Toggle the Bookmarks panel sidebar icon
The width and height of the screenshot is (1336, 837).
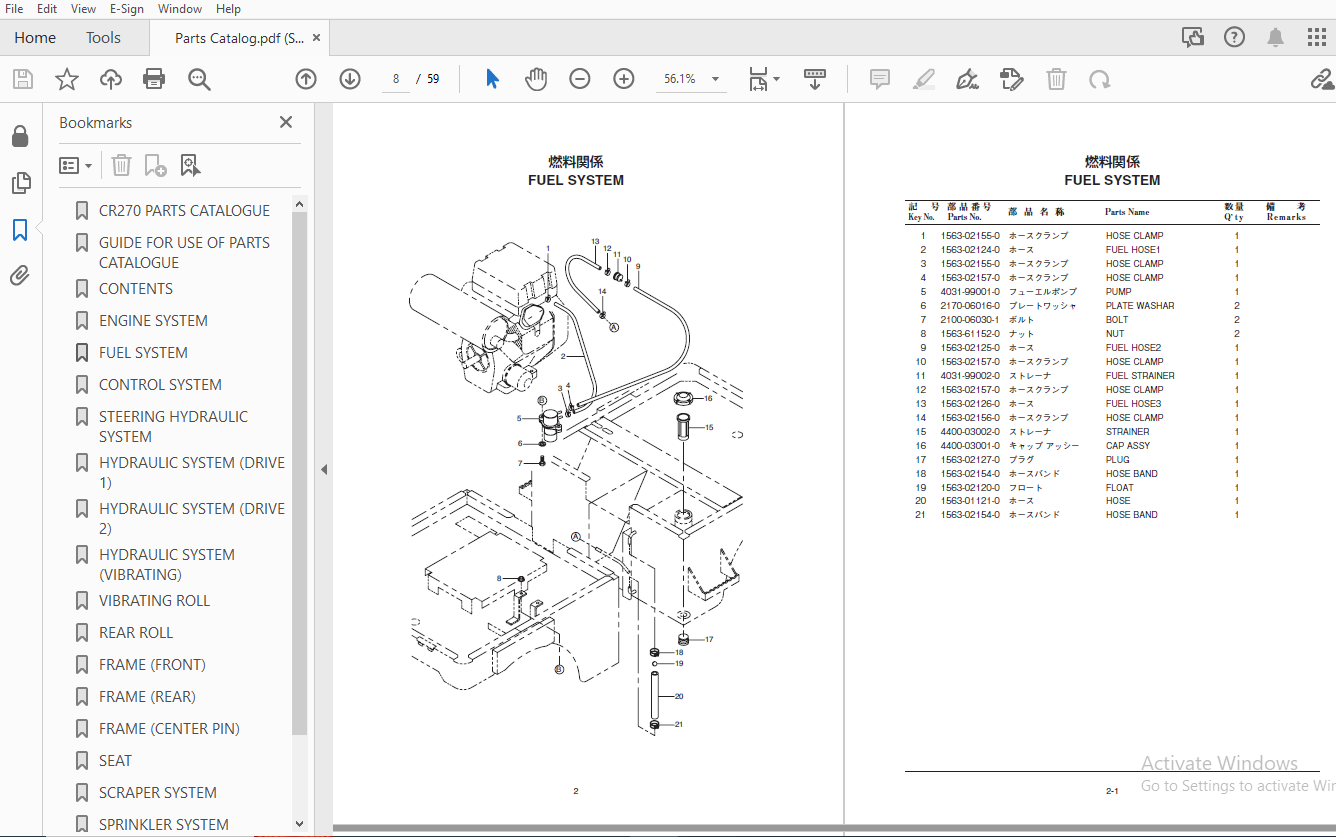[x=20, y=230]
